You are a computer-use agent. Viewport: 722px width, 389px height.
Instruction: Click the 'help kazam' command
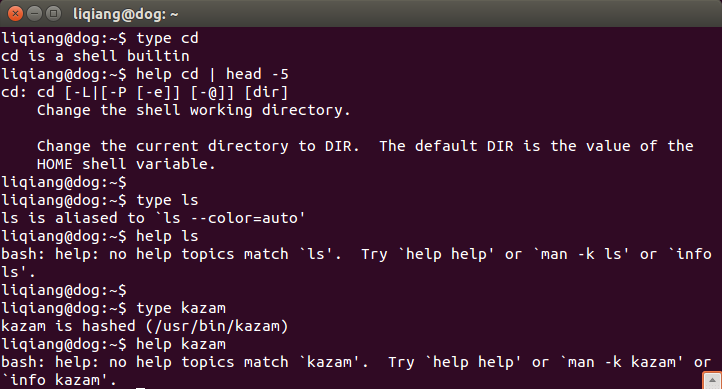180,344
